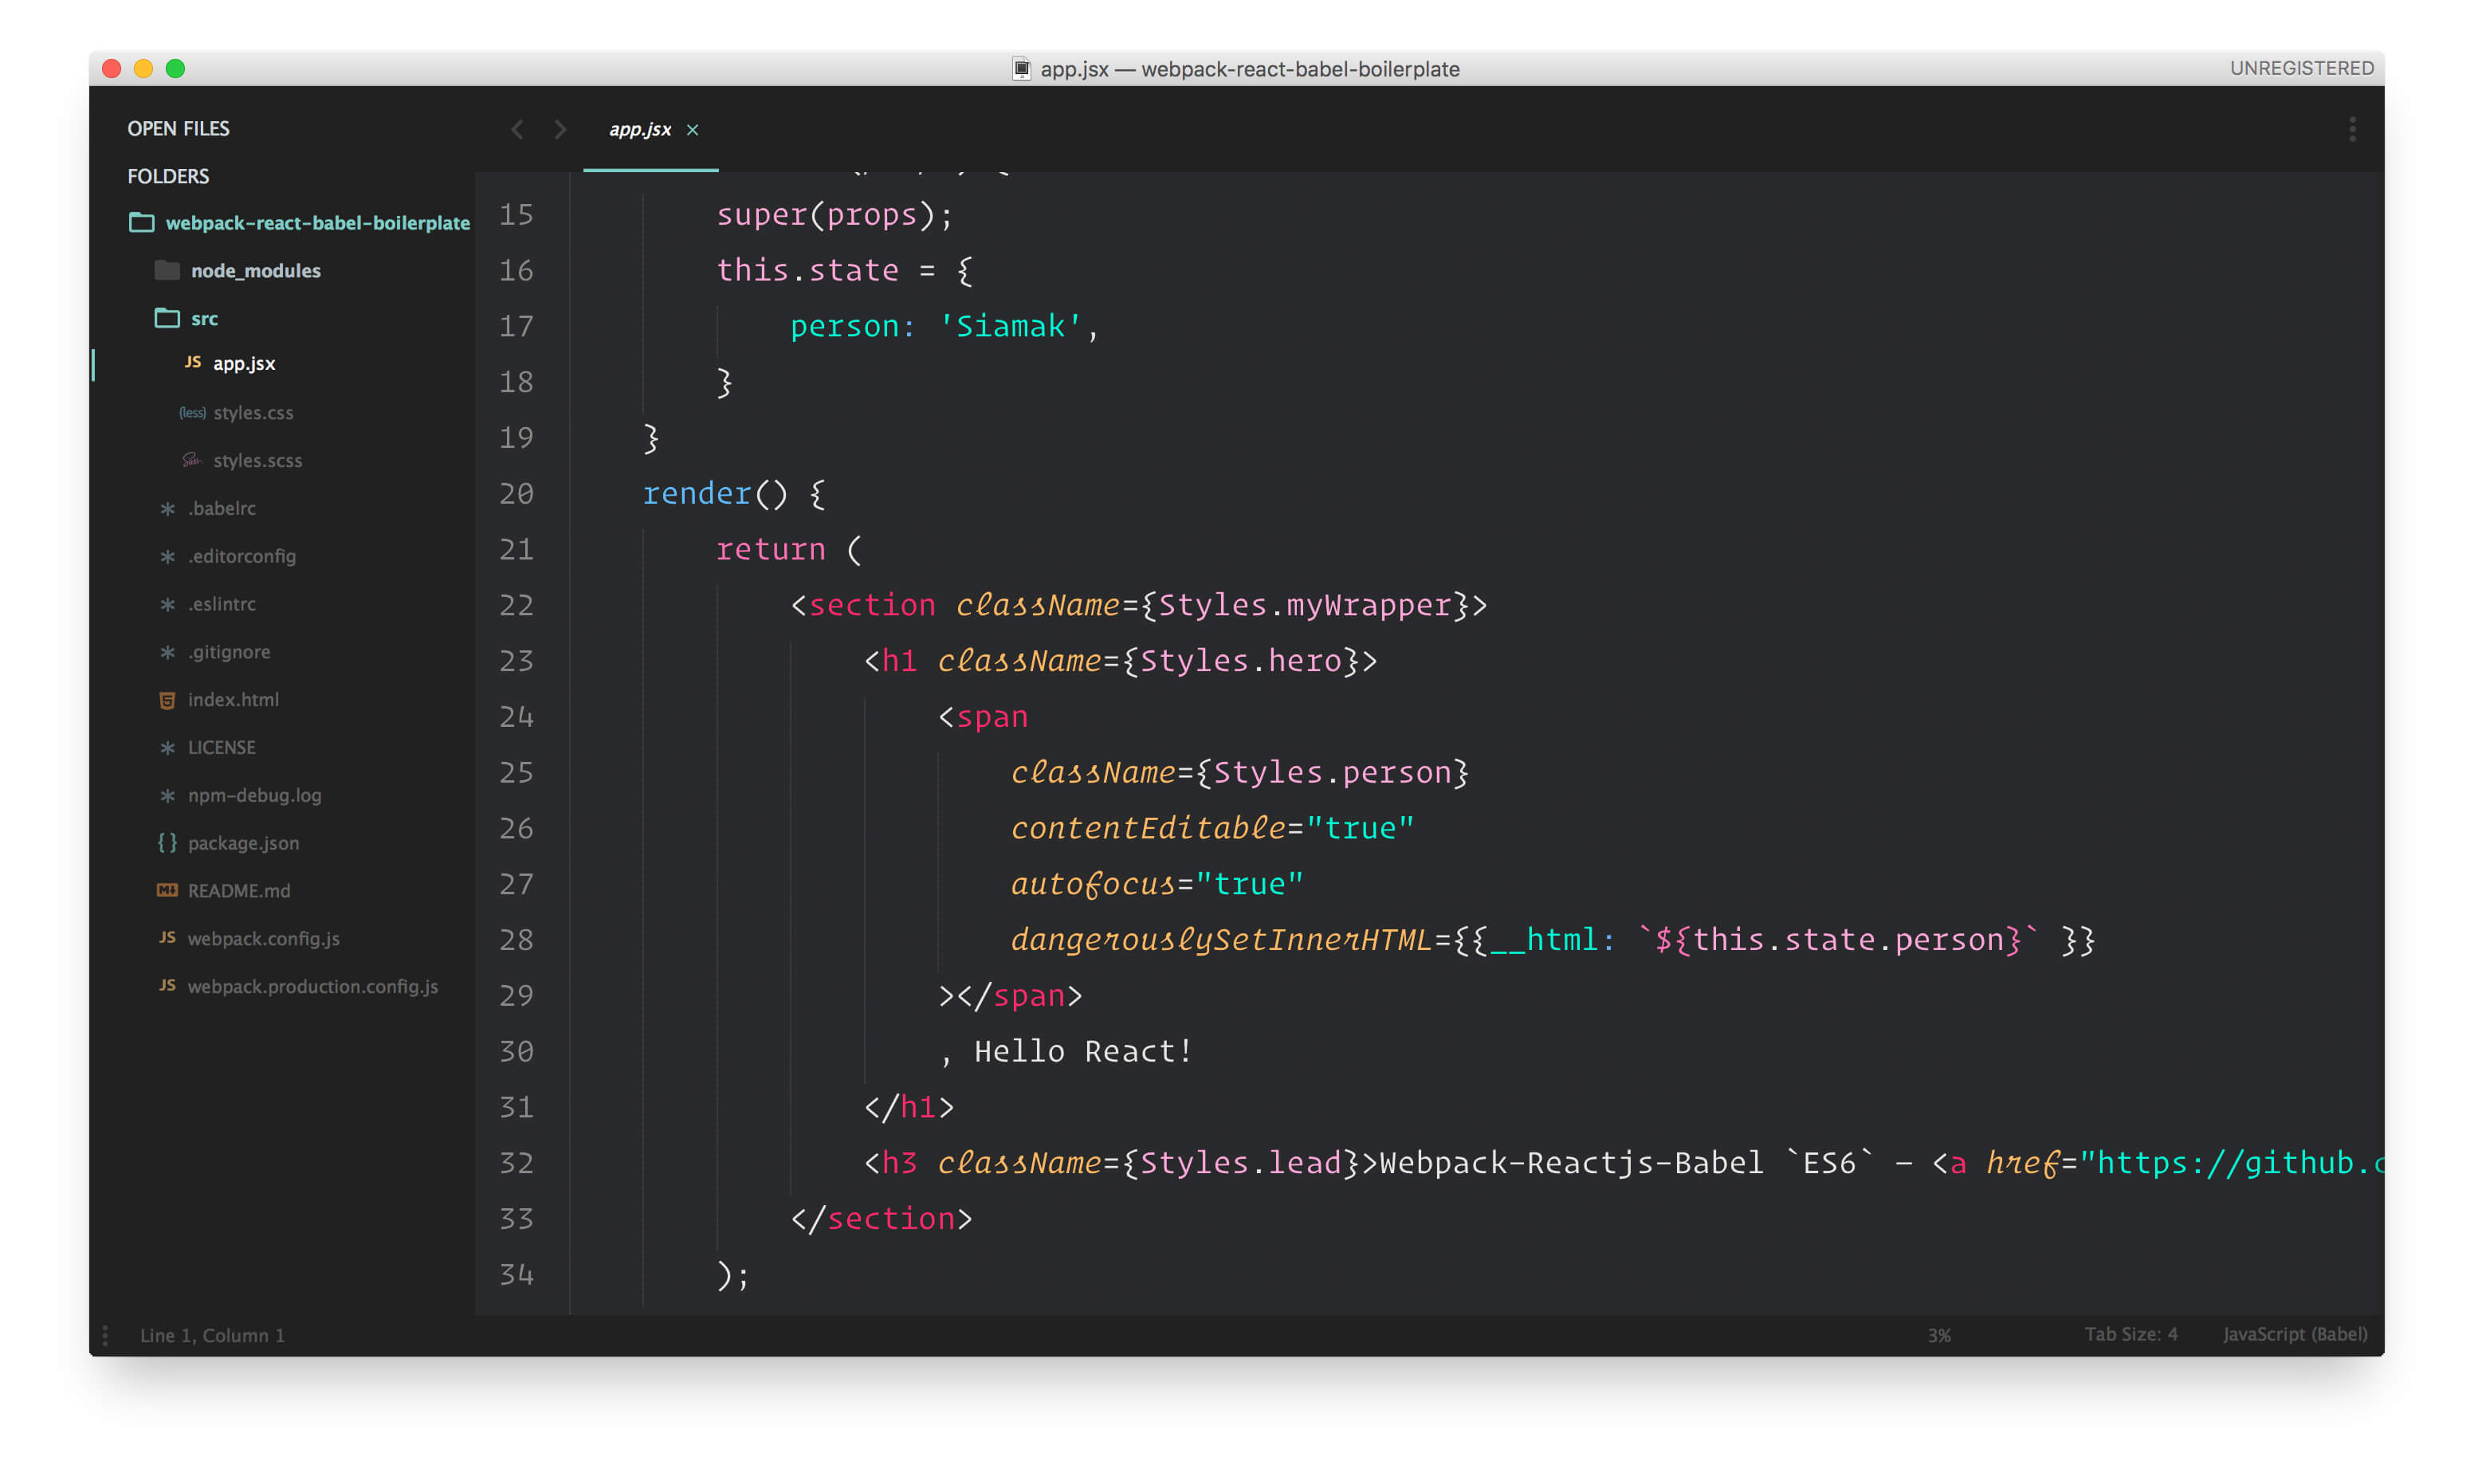This screenshot has width=2474, height=1484.
Task: Open the Tab Size: 4 selector
Action: (x=2130, y=1334)
